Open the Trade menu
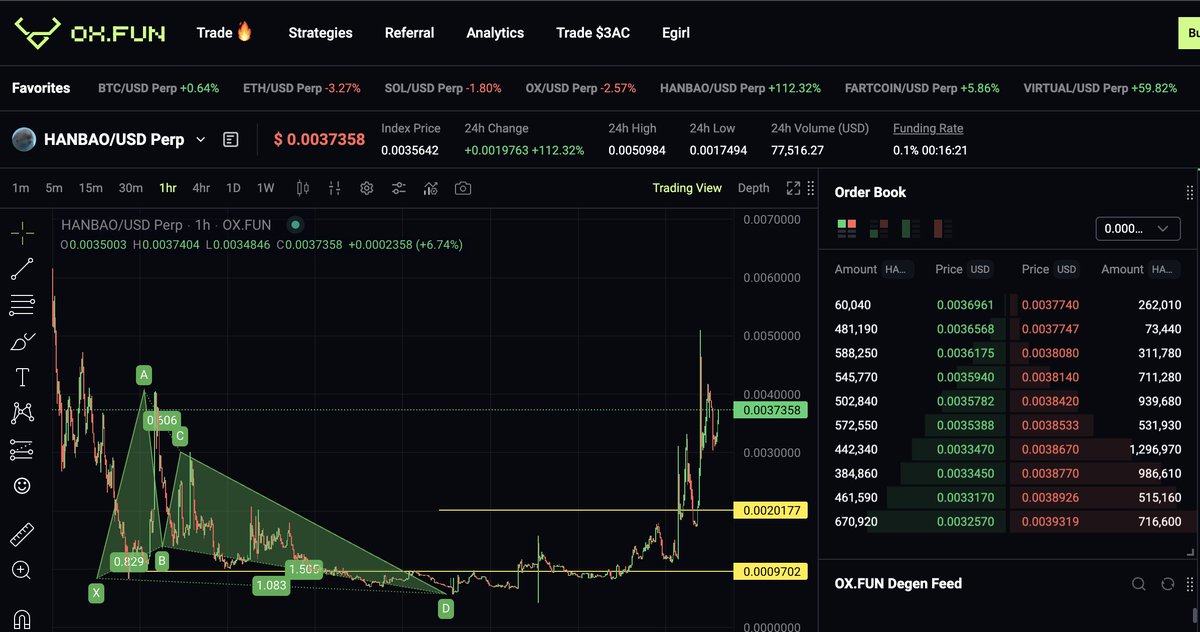 pyautogui.click(x=225, y=32)
